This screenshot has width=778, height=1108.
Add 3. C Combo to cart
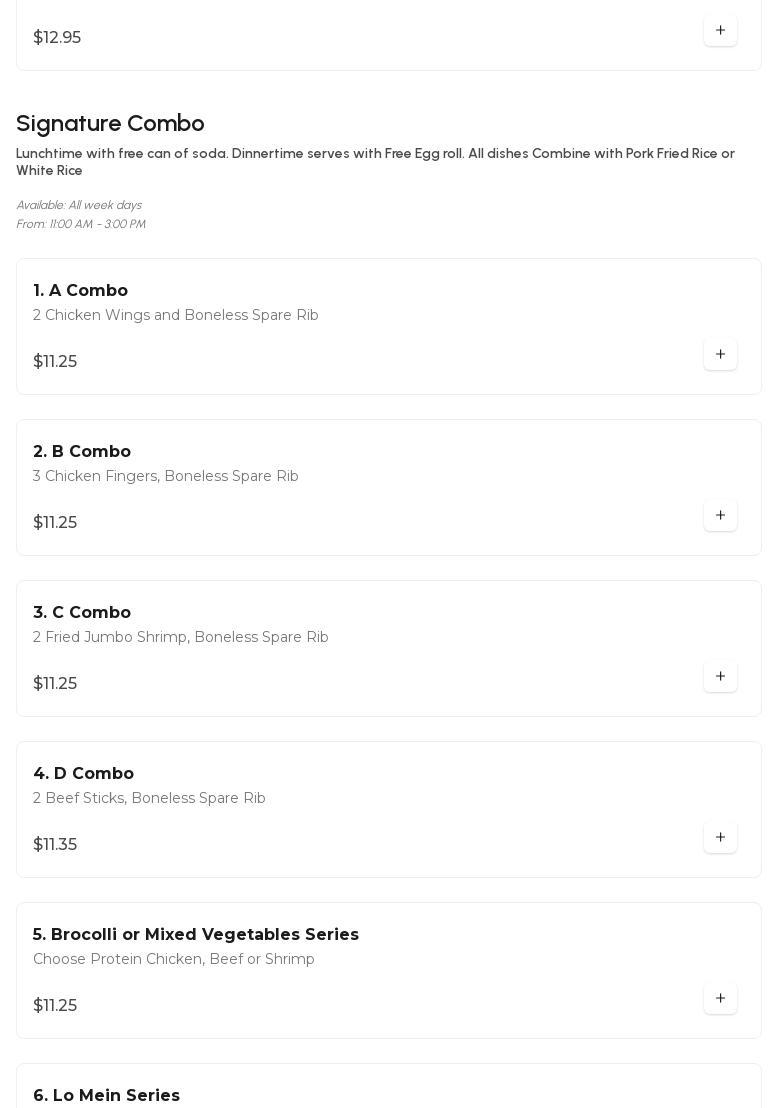[720, 676]
